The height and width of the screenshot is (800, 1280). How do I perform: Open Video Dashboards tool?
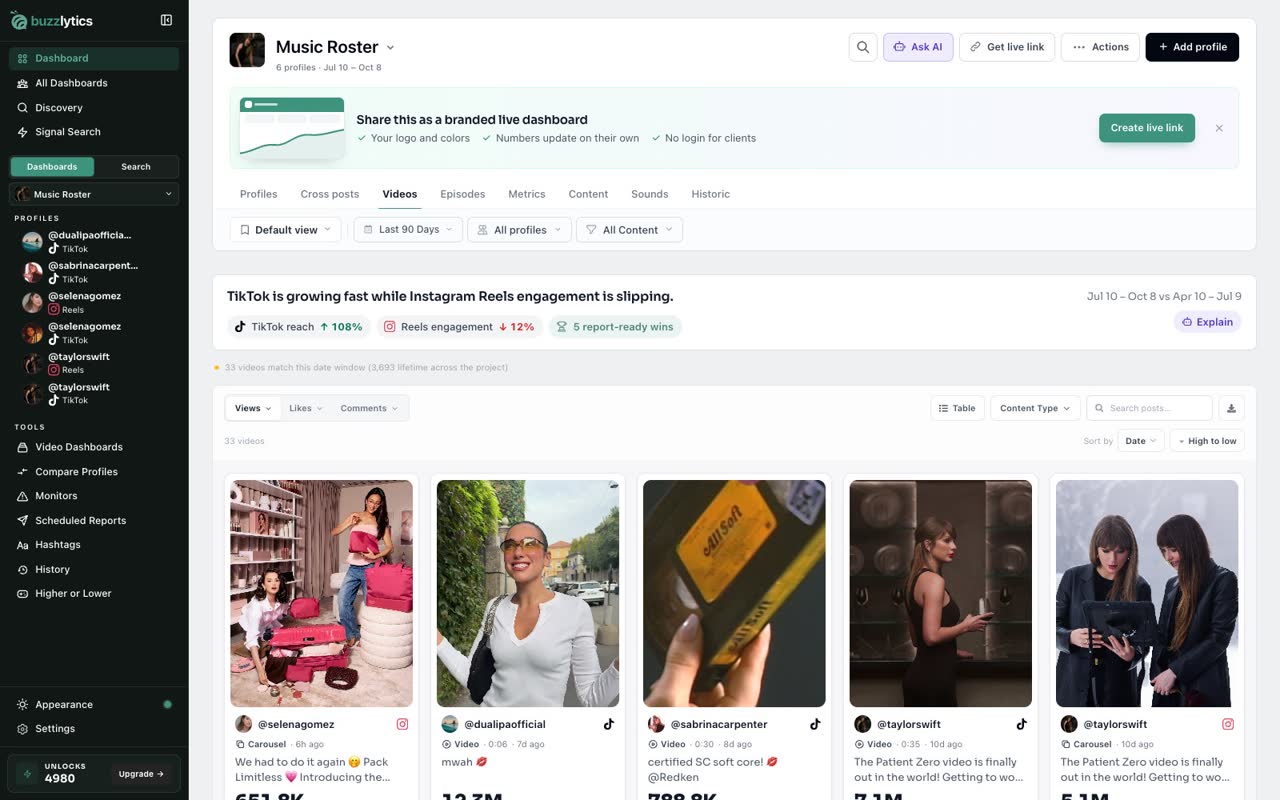pyautogui.click(x=94, y=447)
